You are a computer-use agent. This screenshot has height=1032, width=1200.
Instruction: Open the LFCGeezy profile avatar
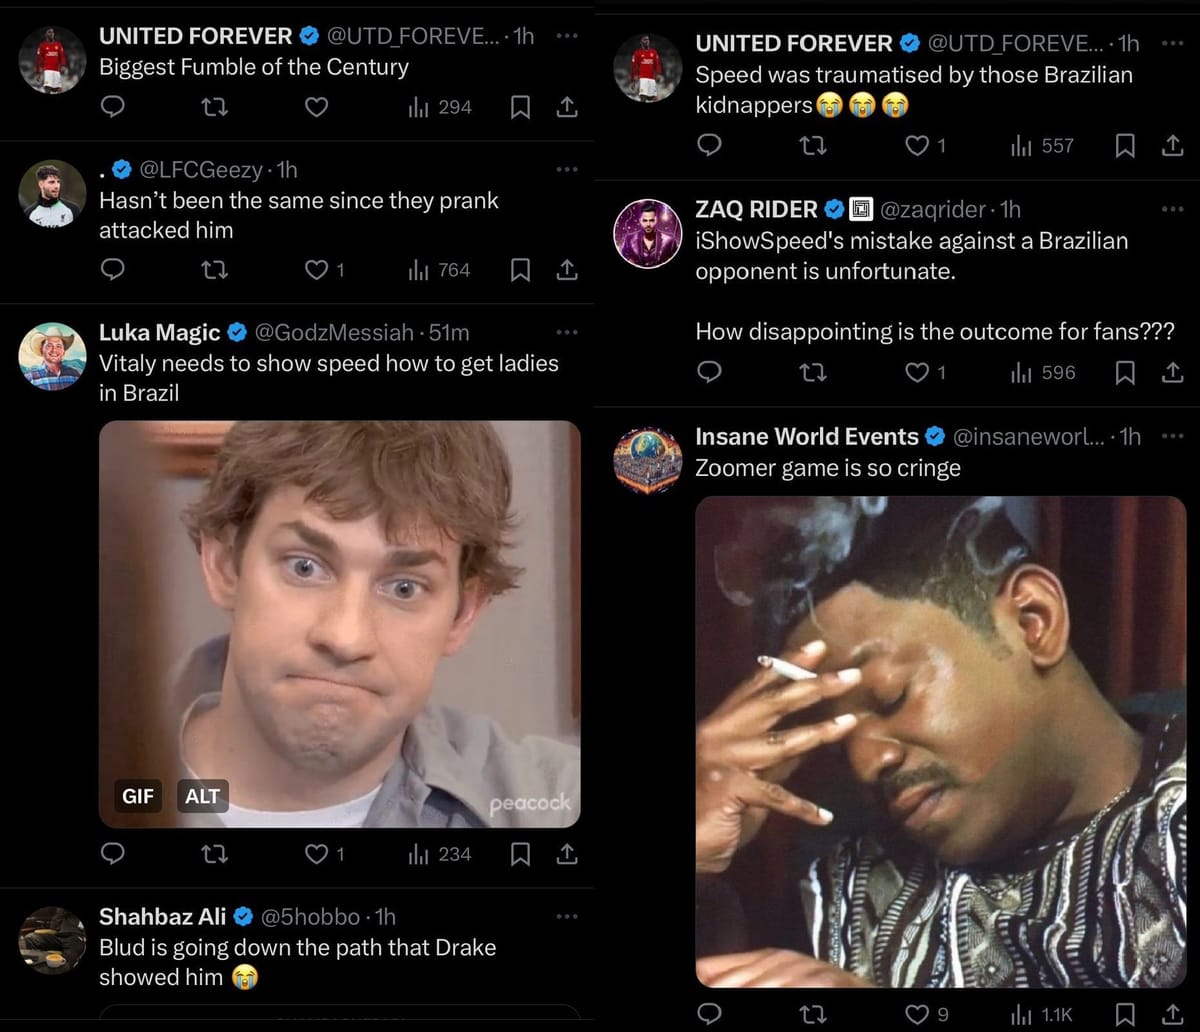click(52, 192)
